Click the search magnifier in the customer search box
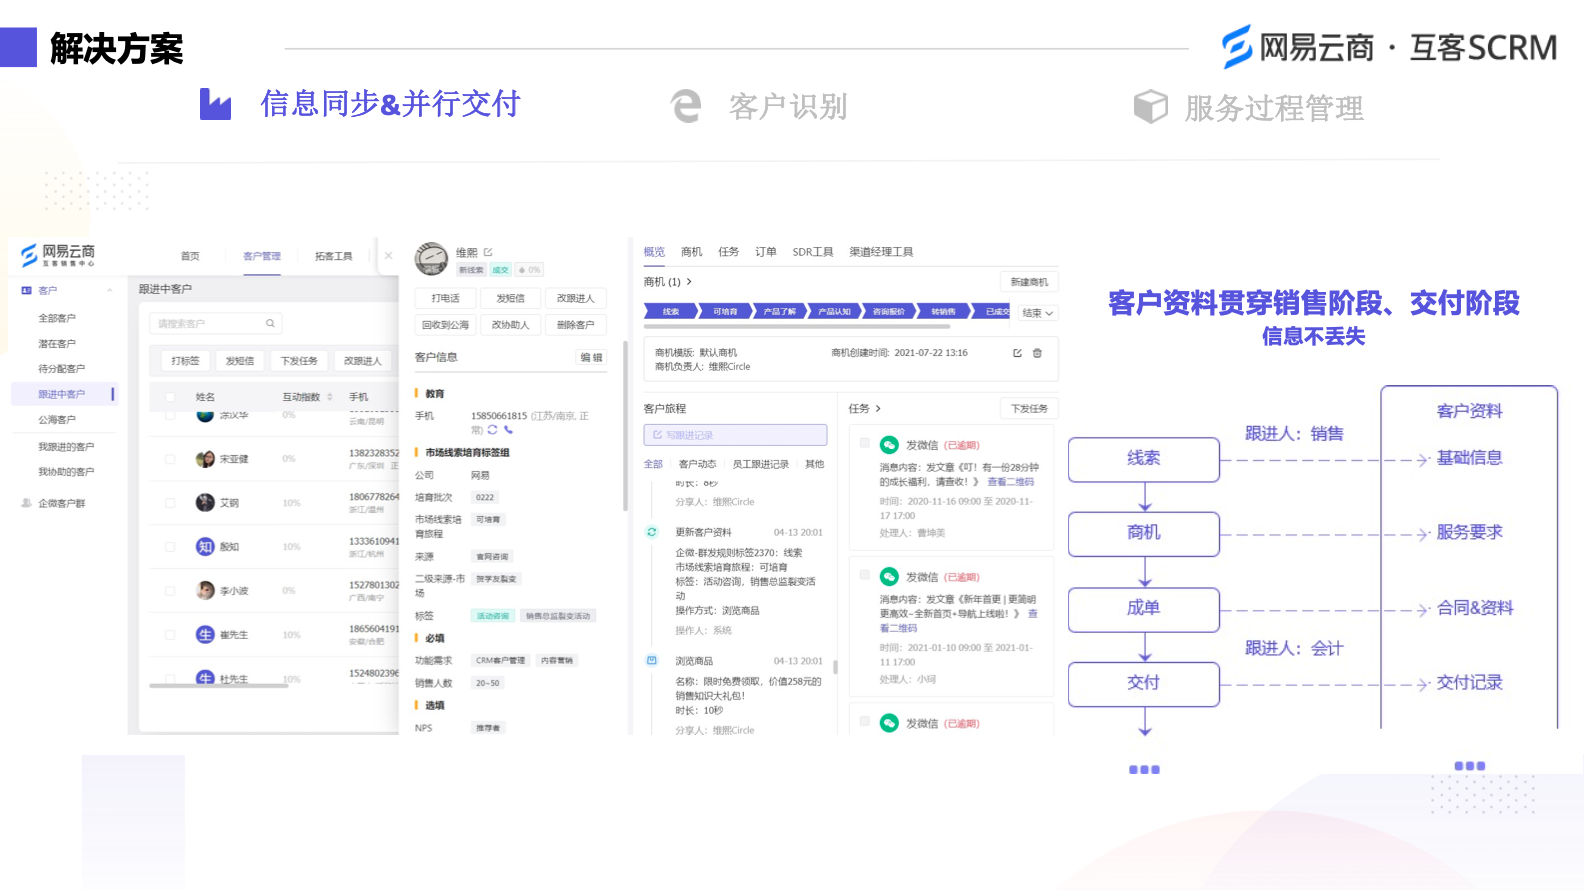This screenshot has width=1584, height=890. [270, 324]
